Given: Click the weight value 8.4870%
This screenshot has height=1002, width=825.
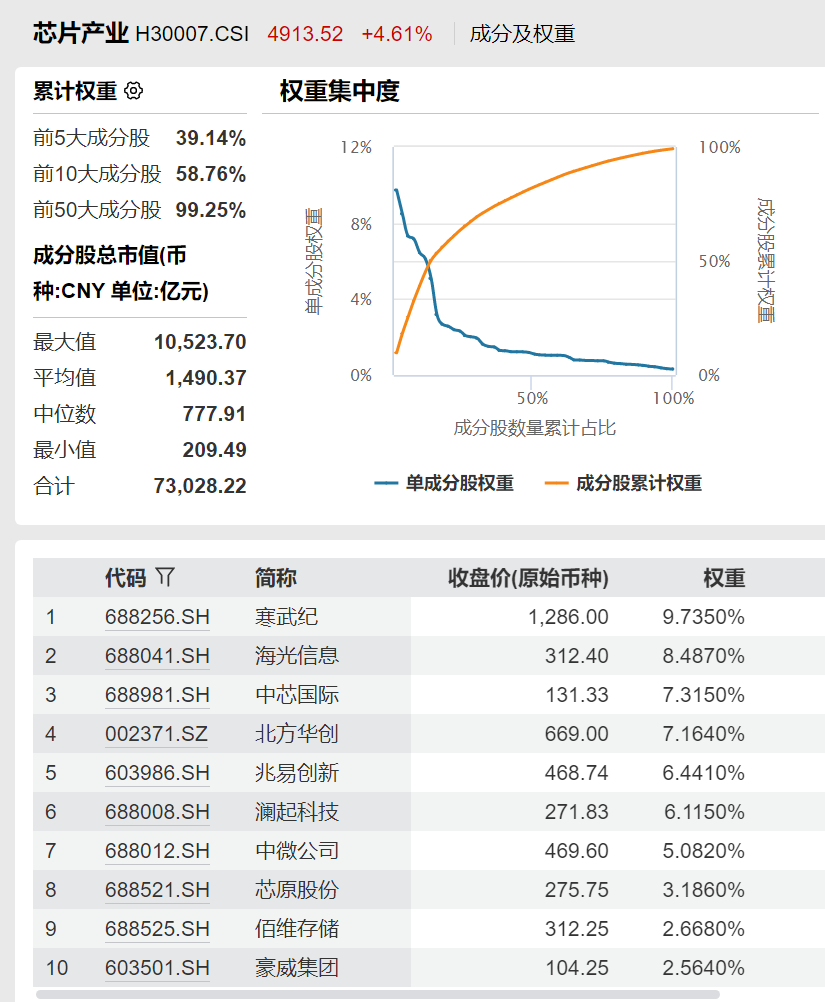Looking at the screenshot, I should (x=704, y=656).
